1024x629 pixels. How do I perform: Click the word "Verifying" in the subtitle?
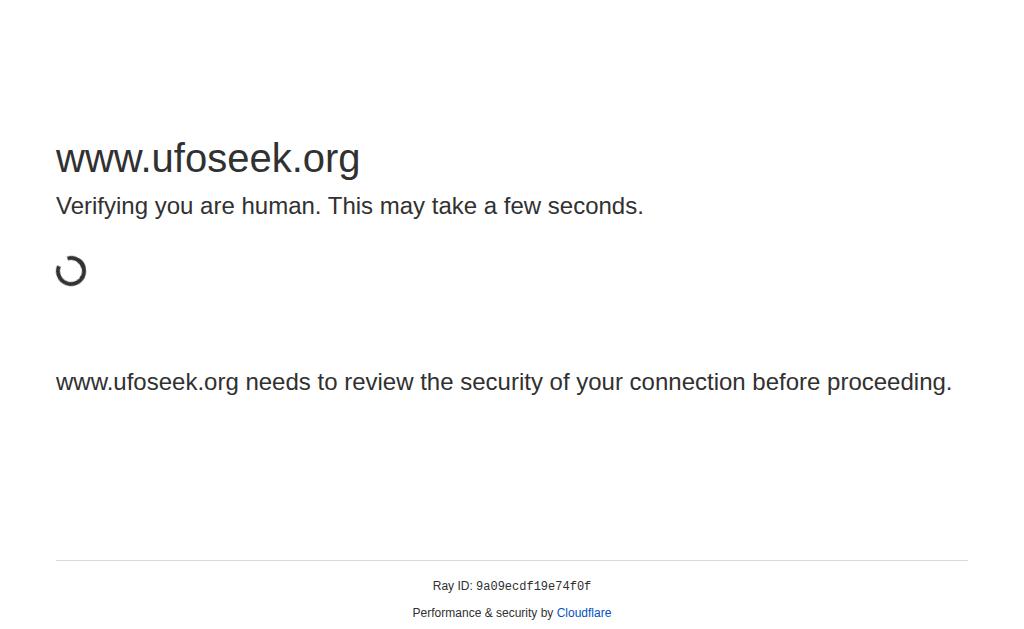101,207
